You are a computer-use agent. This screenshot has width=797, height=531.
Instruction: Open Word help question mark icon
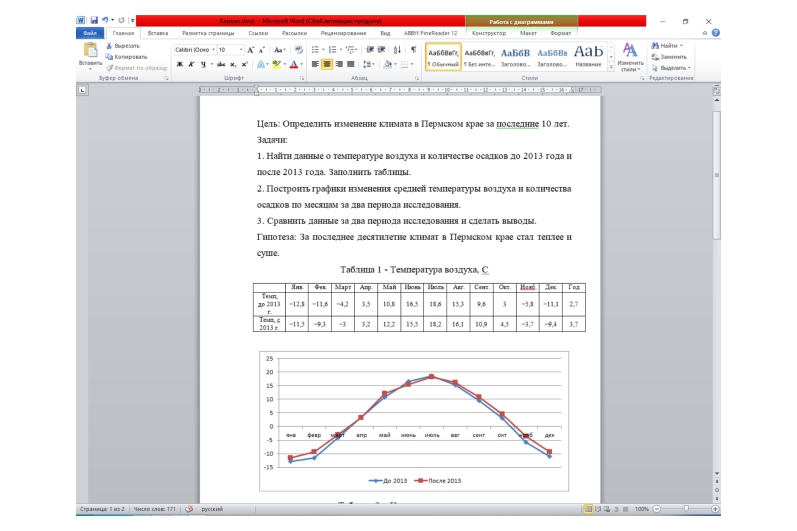click(716, 33)
